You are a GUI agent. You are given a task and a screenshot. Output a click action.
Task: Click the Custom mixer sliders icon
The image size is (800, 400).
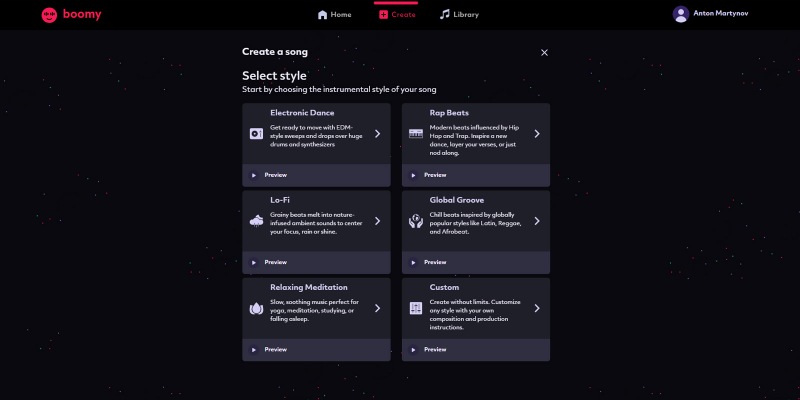pyautogui.click(x=416, y=308)
